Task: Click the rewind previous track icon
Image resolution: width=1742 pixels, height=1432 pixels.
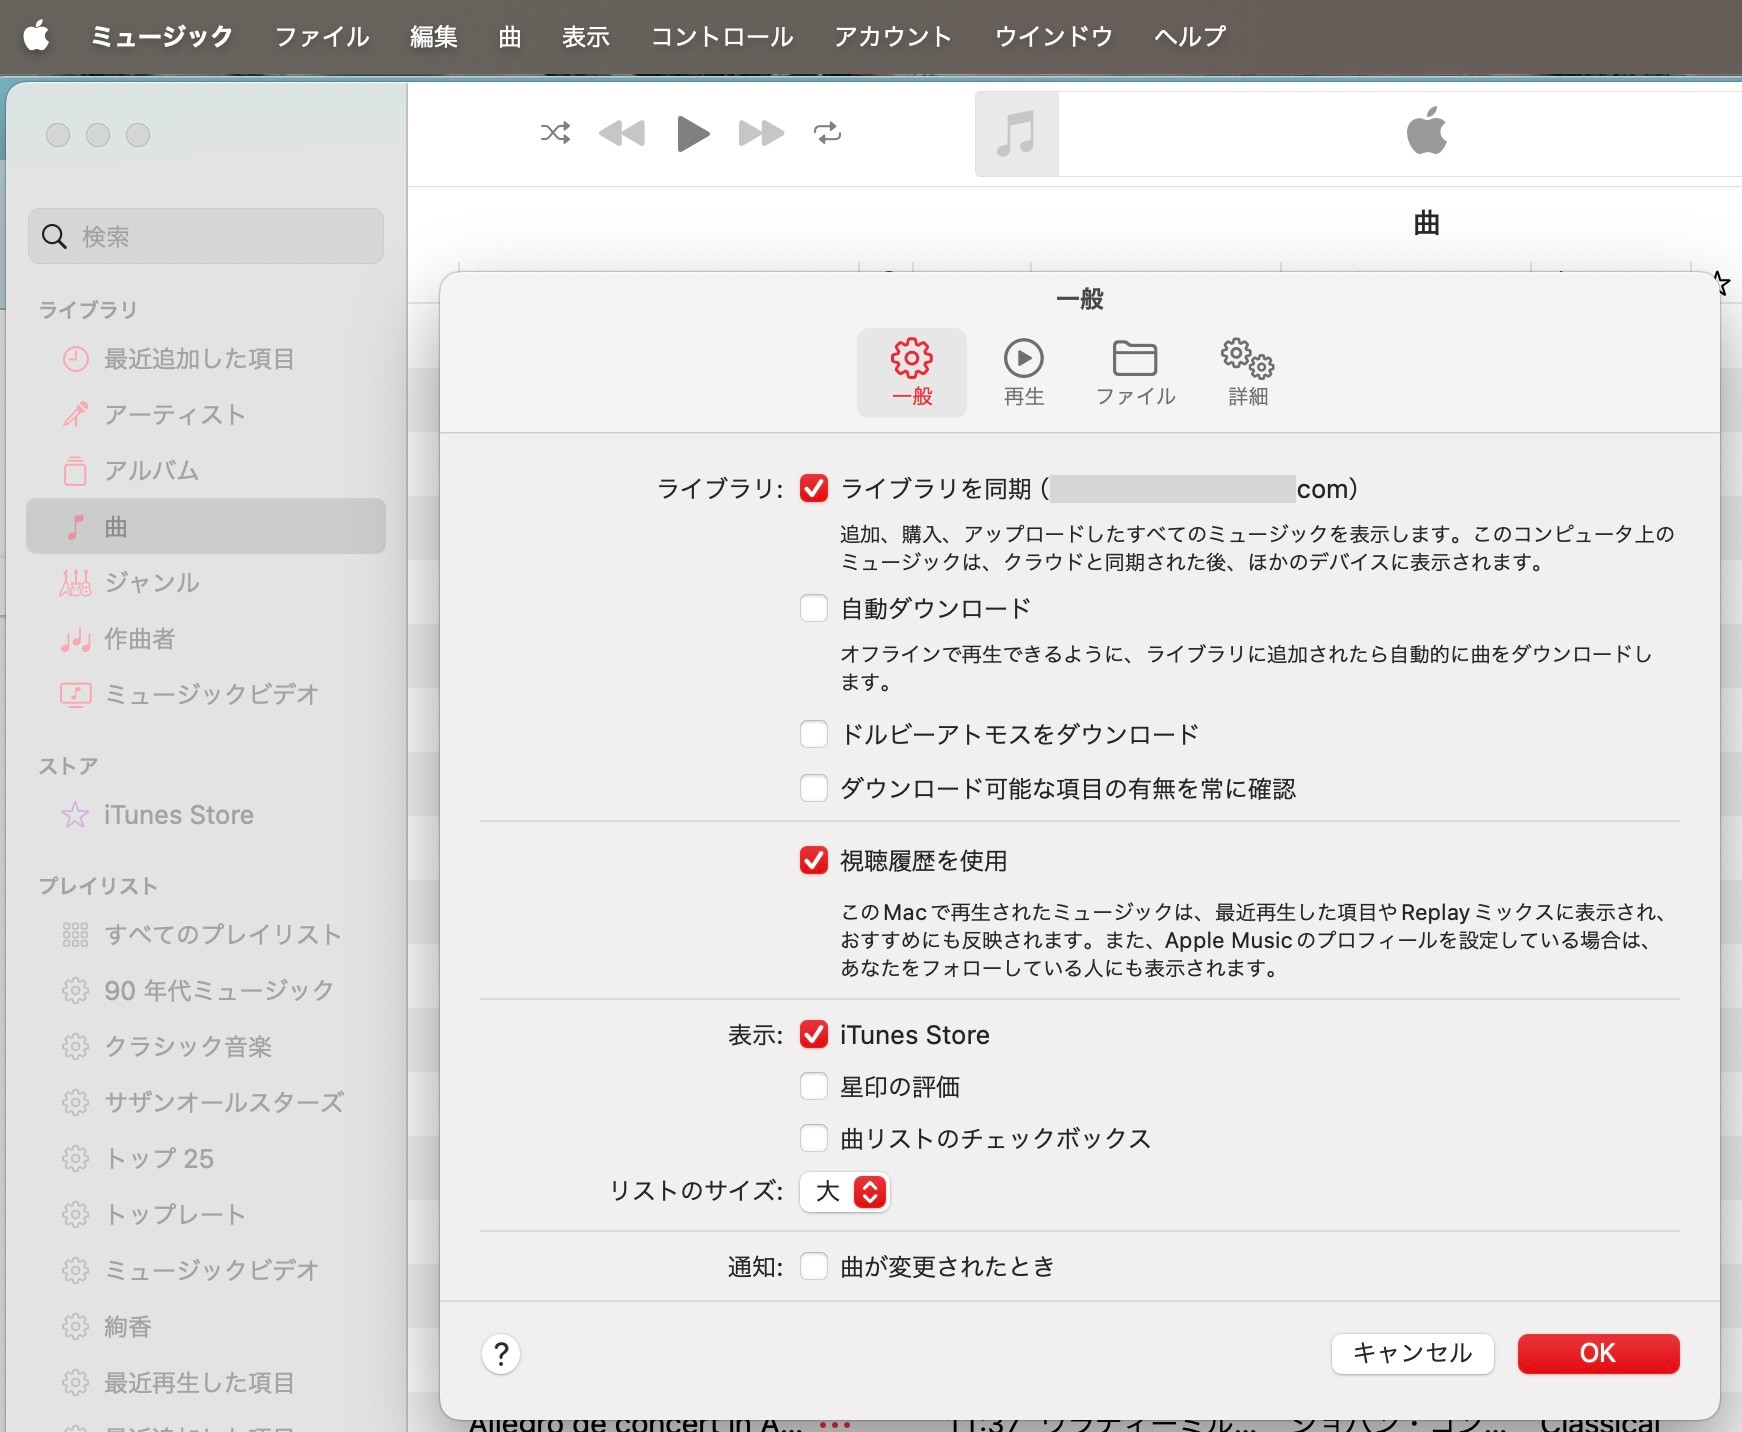Action: (x=621, y=133)
